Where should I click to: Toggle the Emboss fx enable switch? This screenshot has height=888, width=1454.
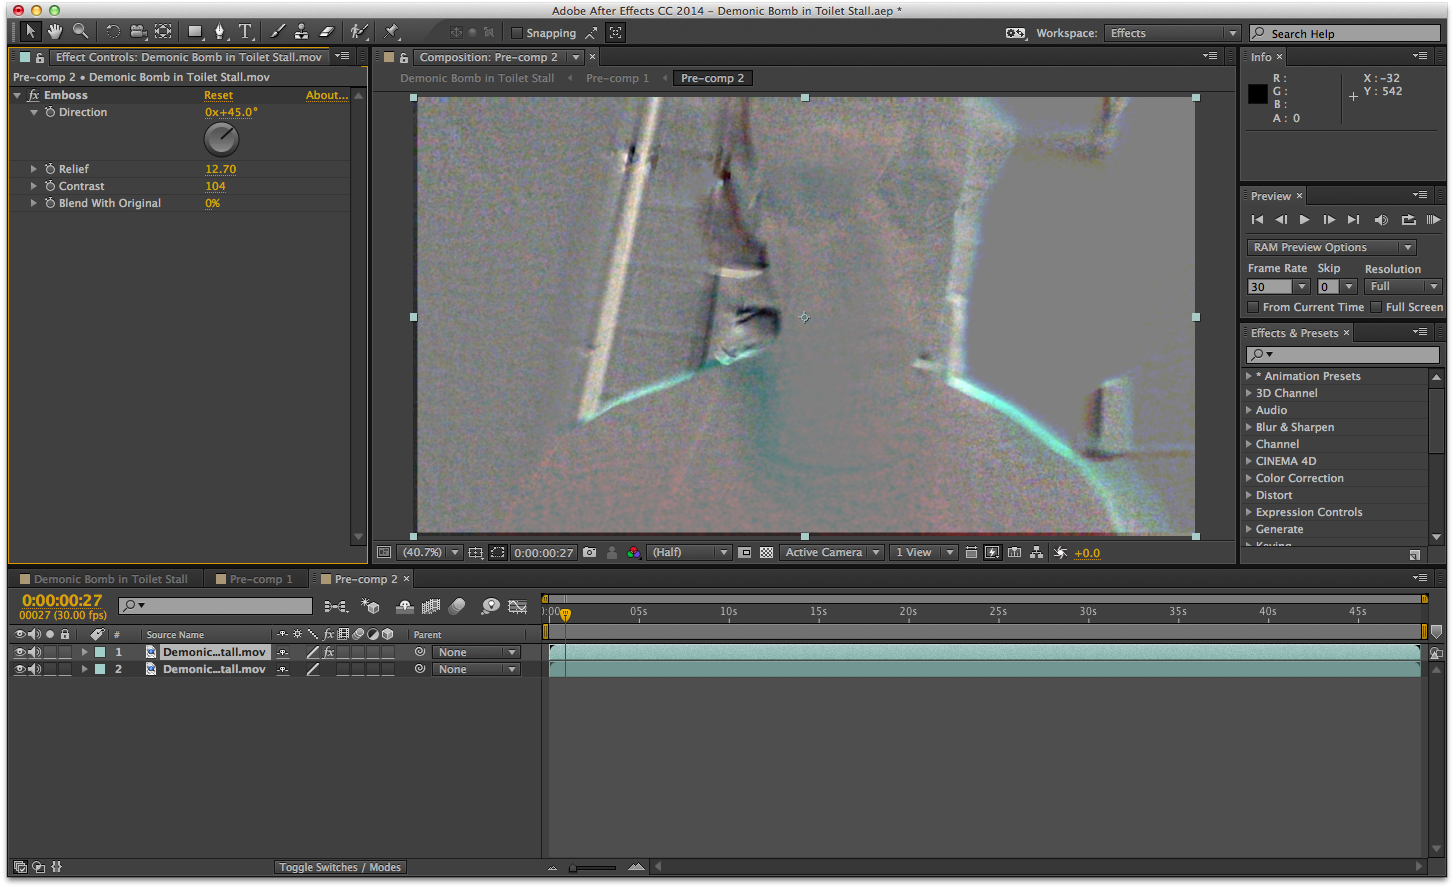pos(34,95)
